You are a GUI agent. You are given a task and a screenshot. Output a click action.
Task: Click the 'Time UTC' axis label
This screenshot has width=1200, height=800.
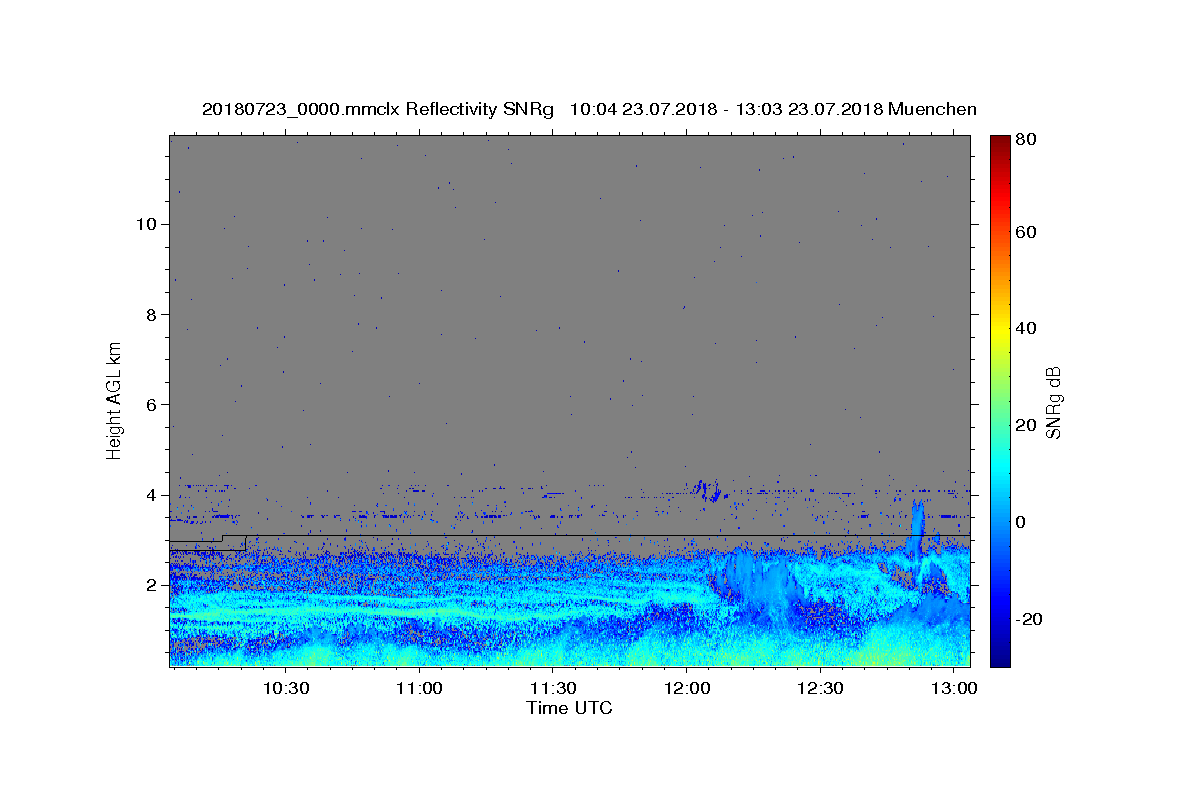(x=569, y=708)
